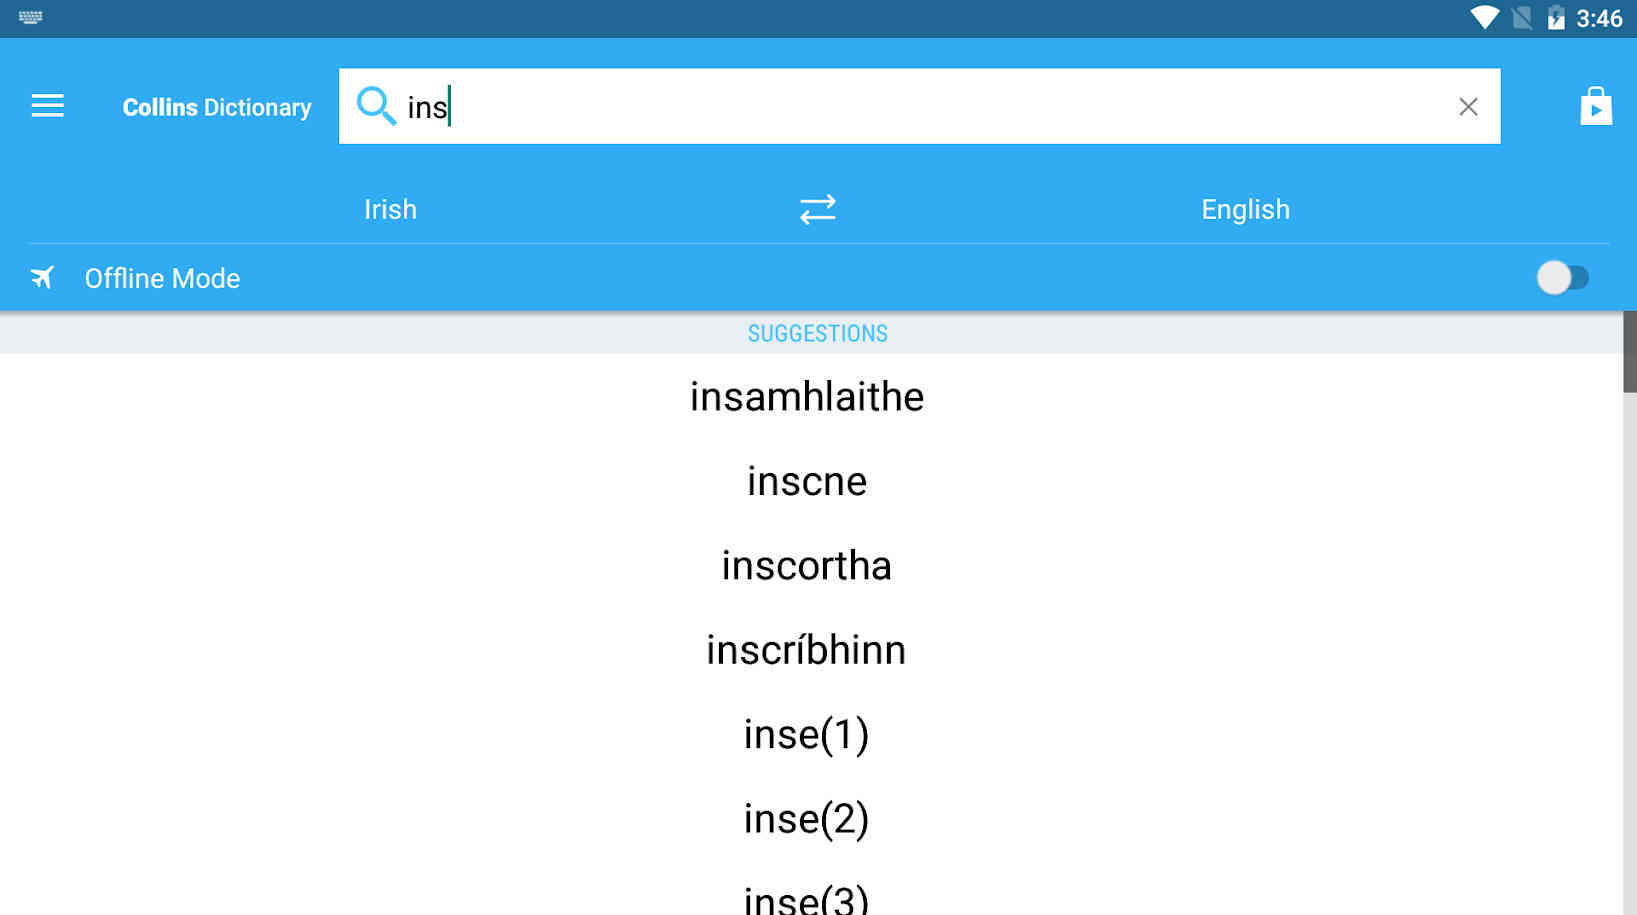Open the inse(2) entry
Image resolution: width=1637 pixels, height=915 pixels.
click(x=807, y=819)
